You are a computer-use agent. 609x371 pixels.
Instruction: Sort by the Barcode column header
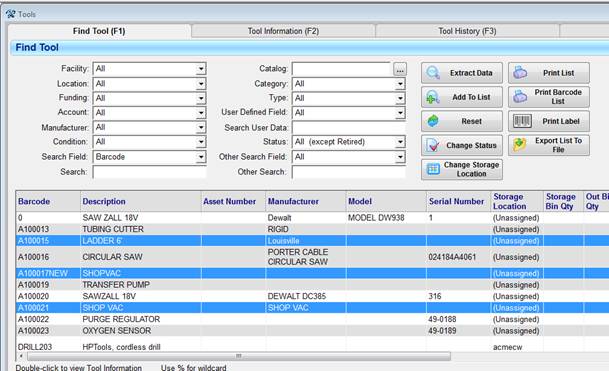[x=48, y=201]
